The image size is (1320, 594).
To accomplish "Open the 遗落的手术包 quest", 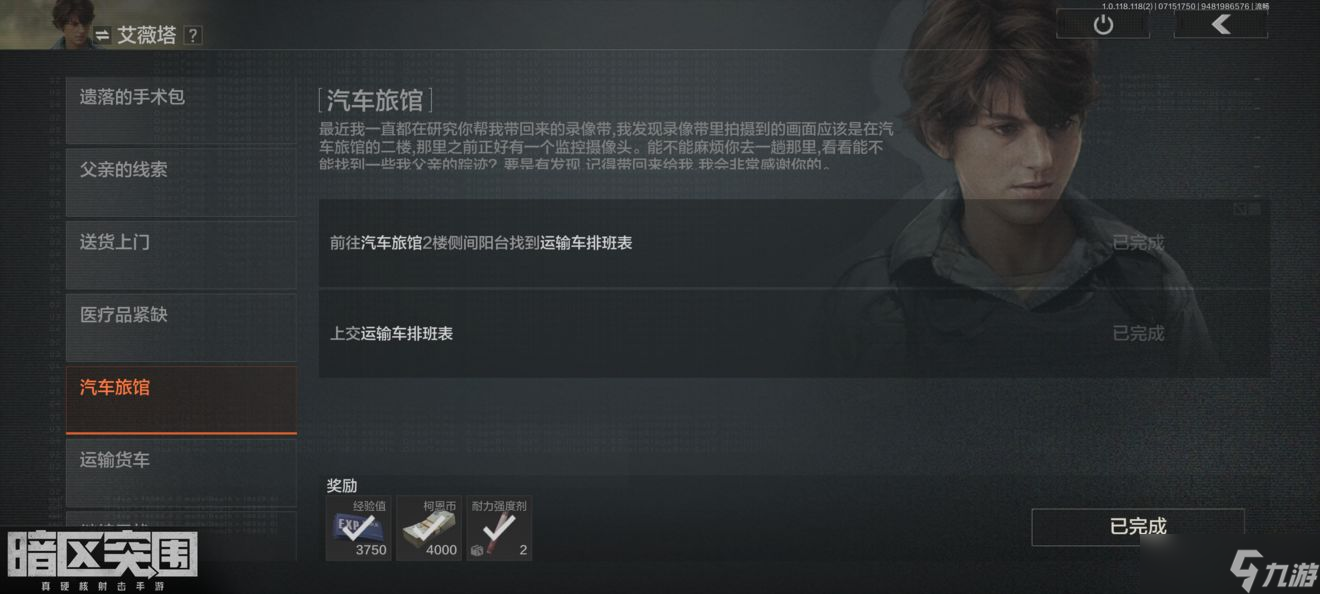I will [181, 110].
